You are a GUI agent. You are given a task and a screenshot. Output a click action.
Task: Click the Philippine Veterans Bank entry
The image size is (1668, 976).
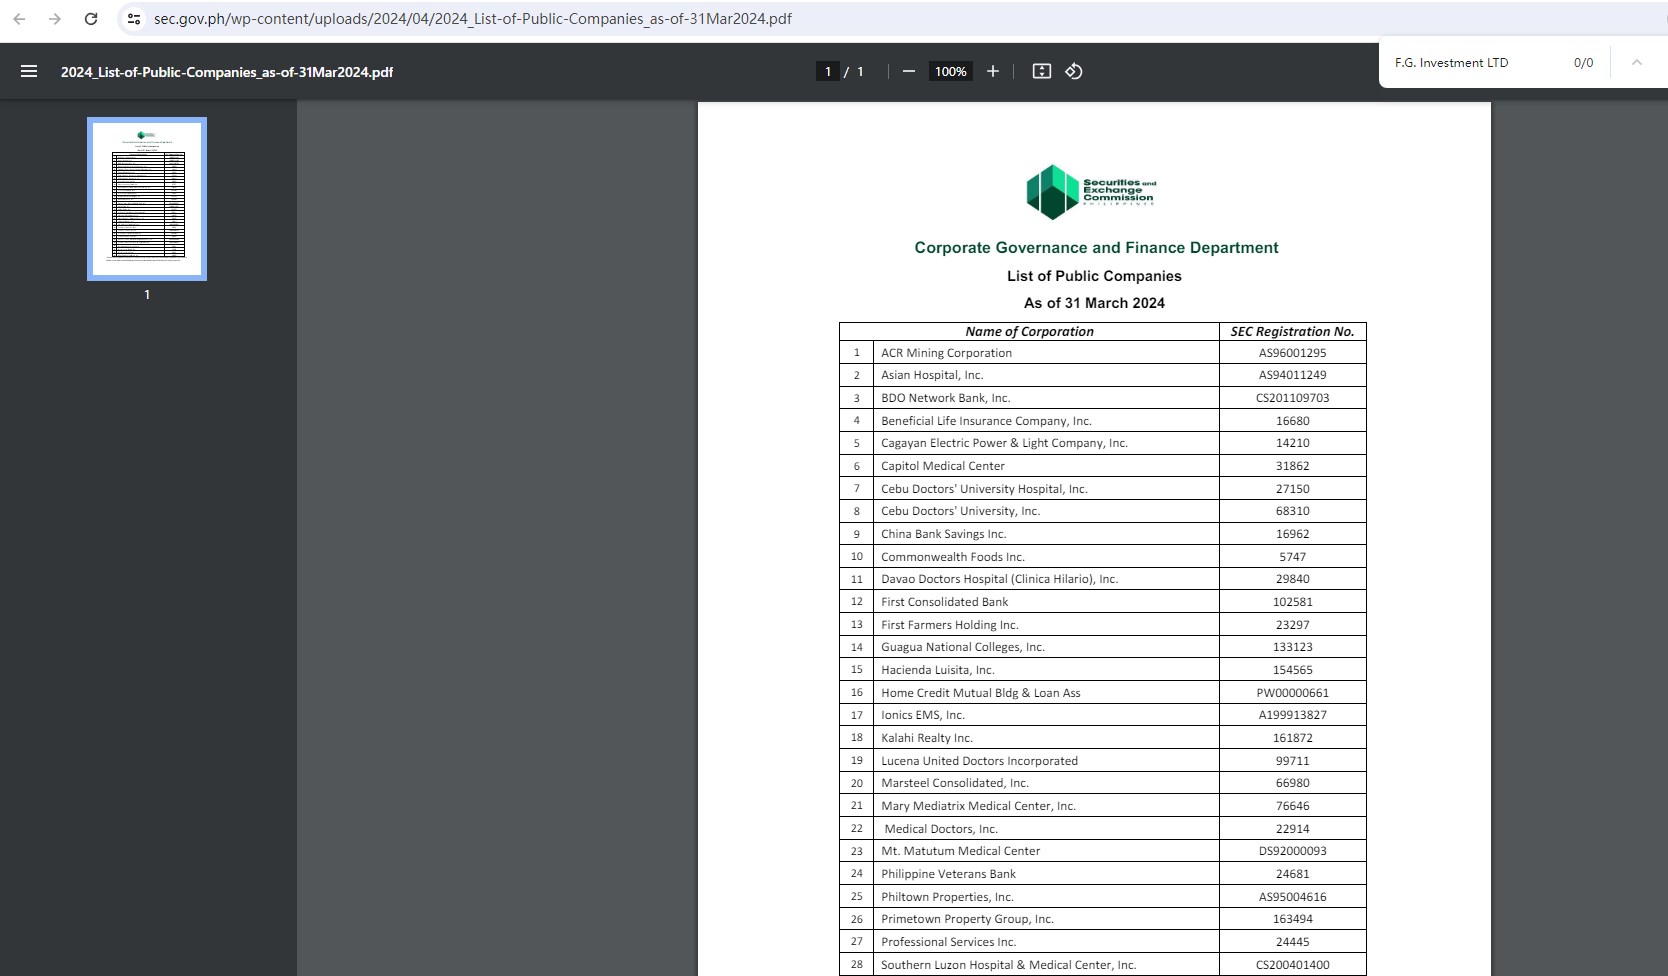pyautogui.click(x=948, y=874)
